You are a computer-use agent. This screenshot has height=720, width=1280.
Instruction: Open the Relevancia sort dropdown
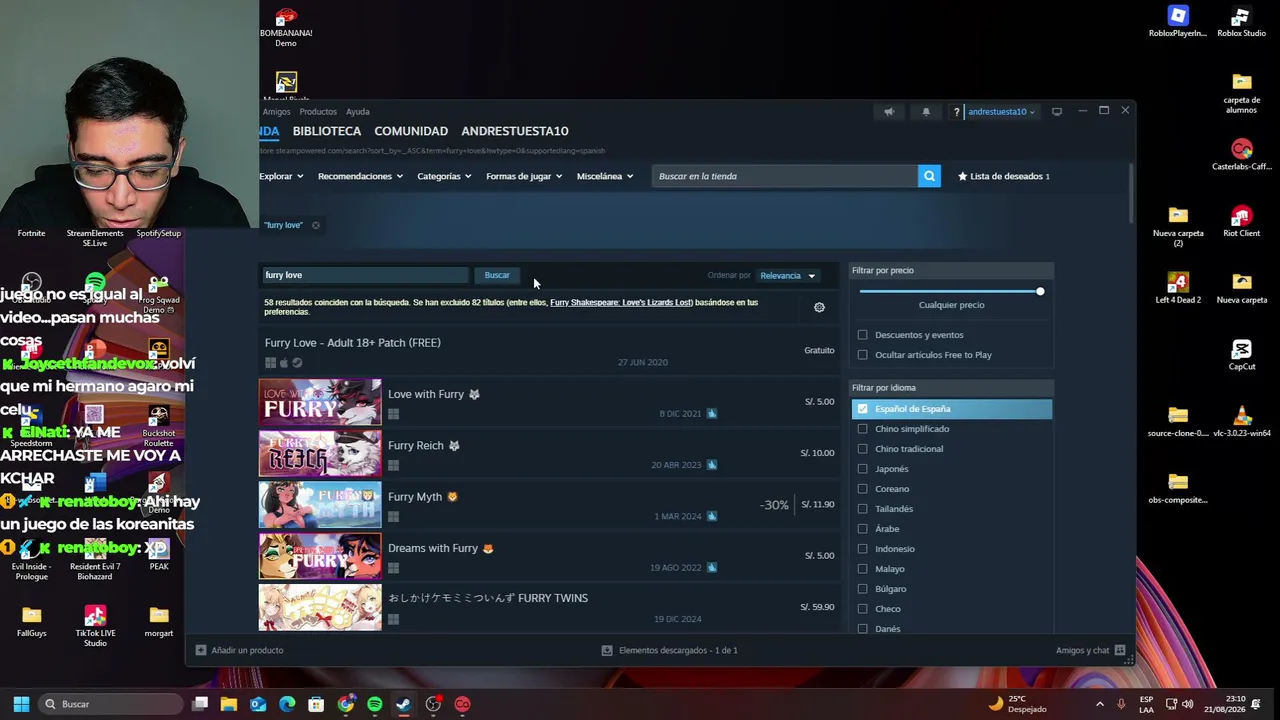[788, 276]
